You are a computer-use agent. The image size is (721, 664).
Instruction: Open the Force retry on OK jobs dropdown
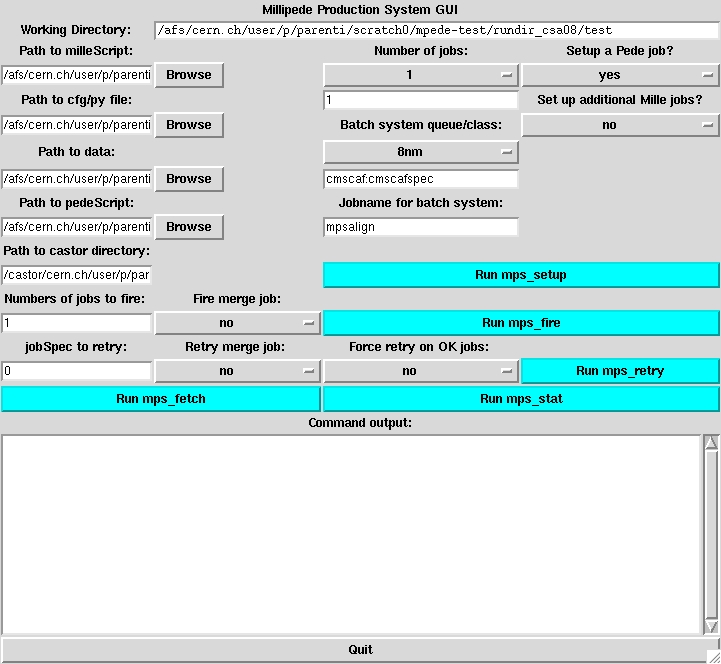coord(421,371)
